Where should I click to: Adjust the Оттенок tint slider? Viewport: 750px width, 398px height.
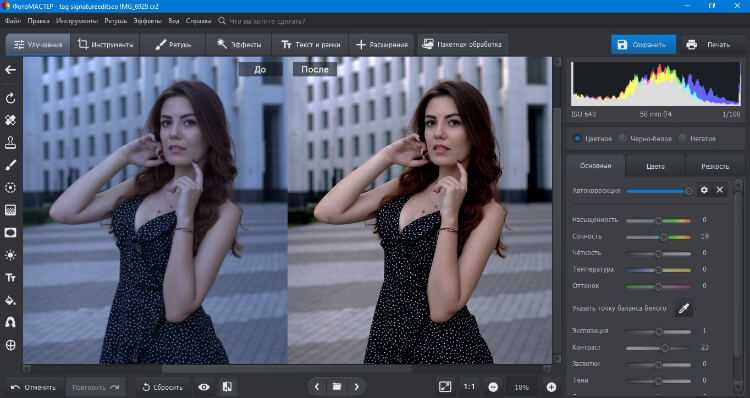(659, 286)
